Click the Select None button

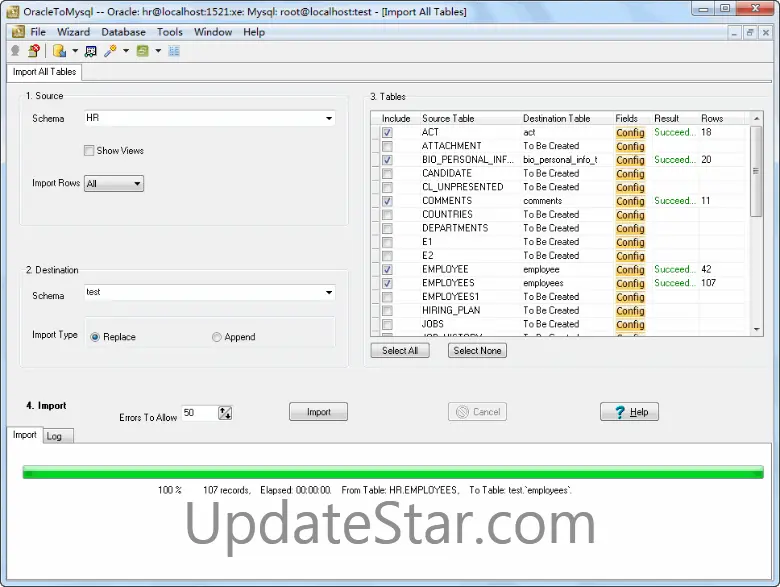pyautogui.click(x=477, y=351)
